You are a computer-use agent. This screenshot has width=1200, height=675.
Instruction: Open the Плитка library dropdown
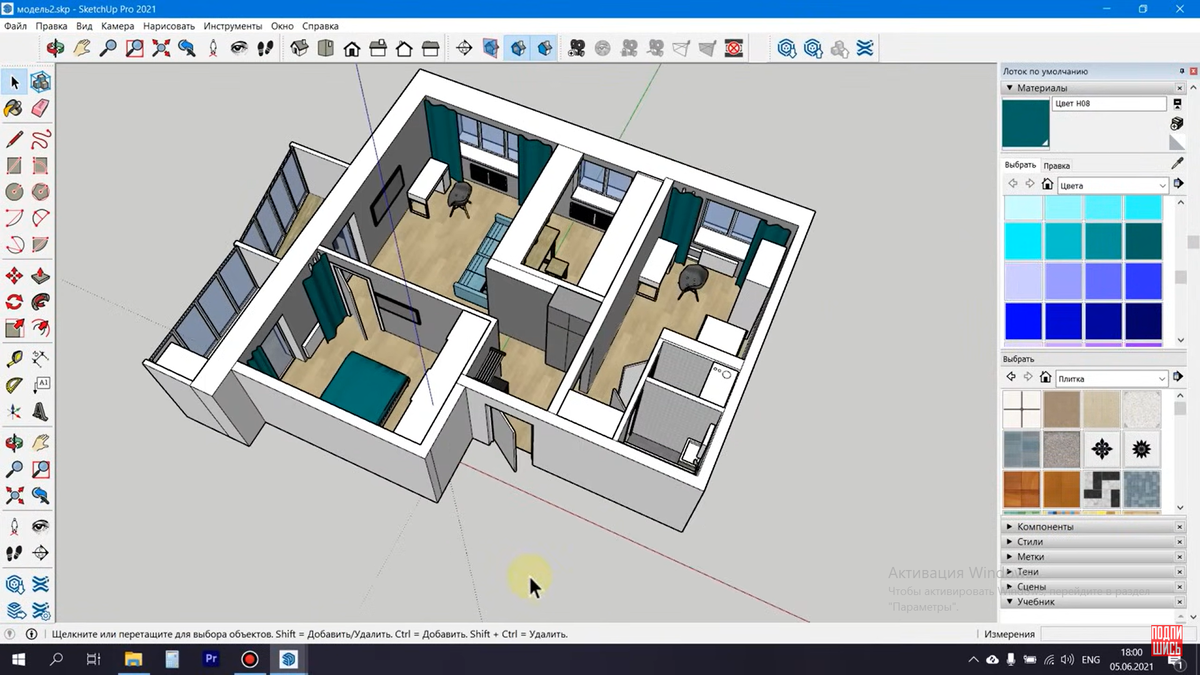(x=1113, y=378)
